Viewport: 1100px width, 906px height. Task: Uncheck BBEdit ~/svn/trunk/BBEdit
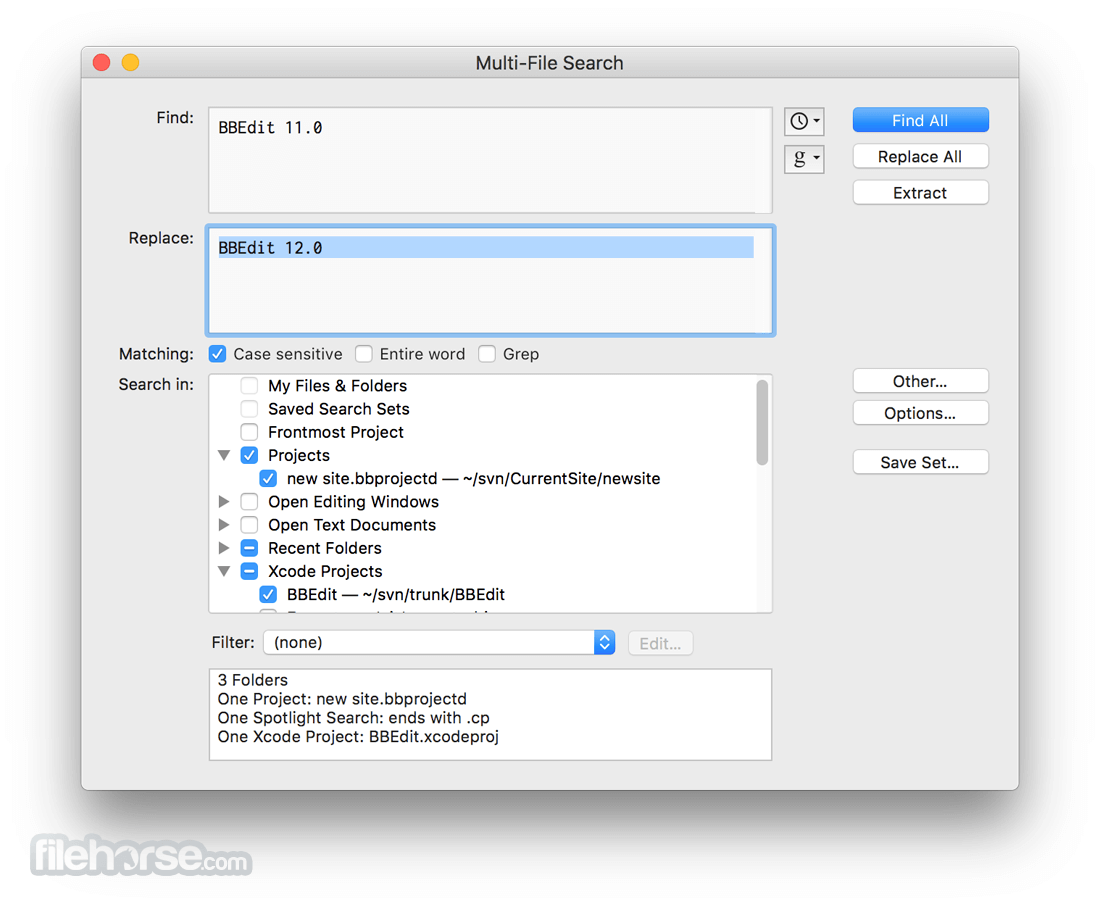click(x=268, y=594)
